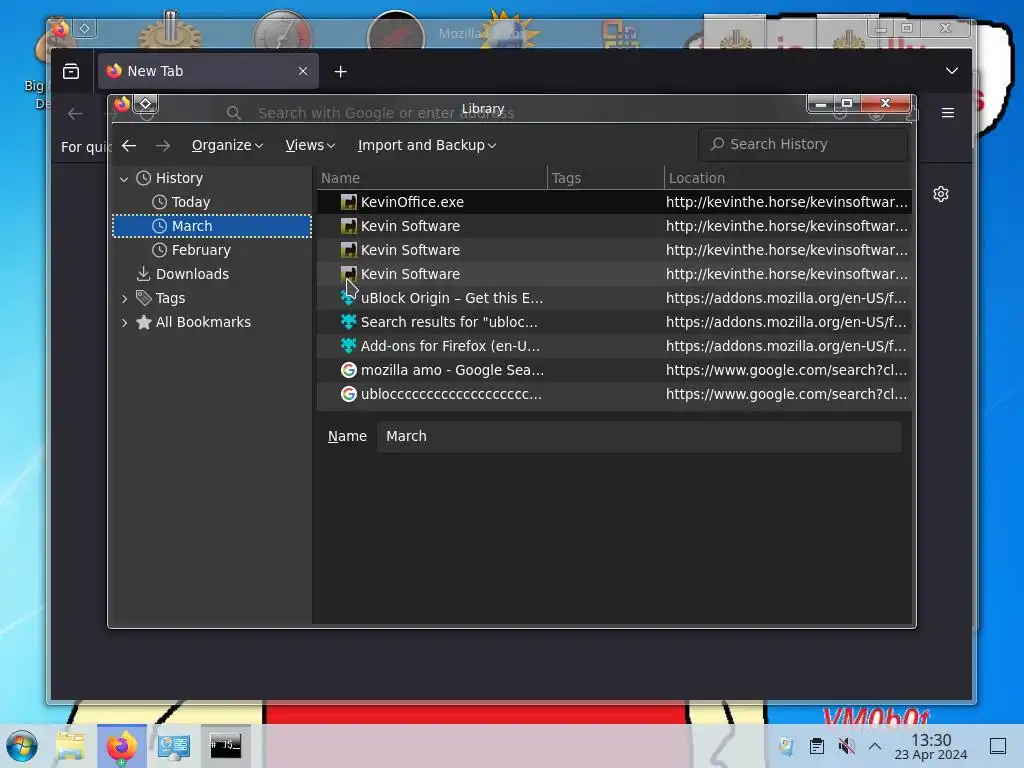Click the Downloads arrow icon

[x=144, y=274]
